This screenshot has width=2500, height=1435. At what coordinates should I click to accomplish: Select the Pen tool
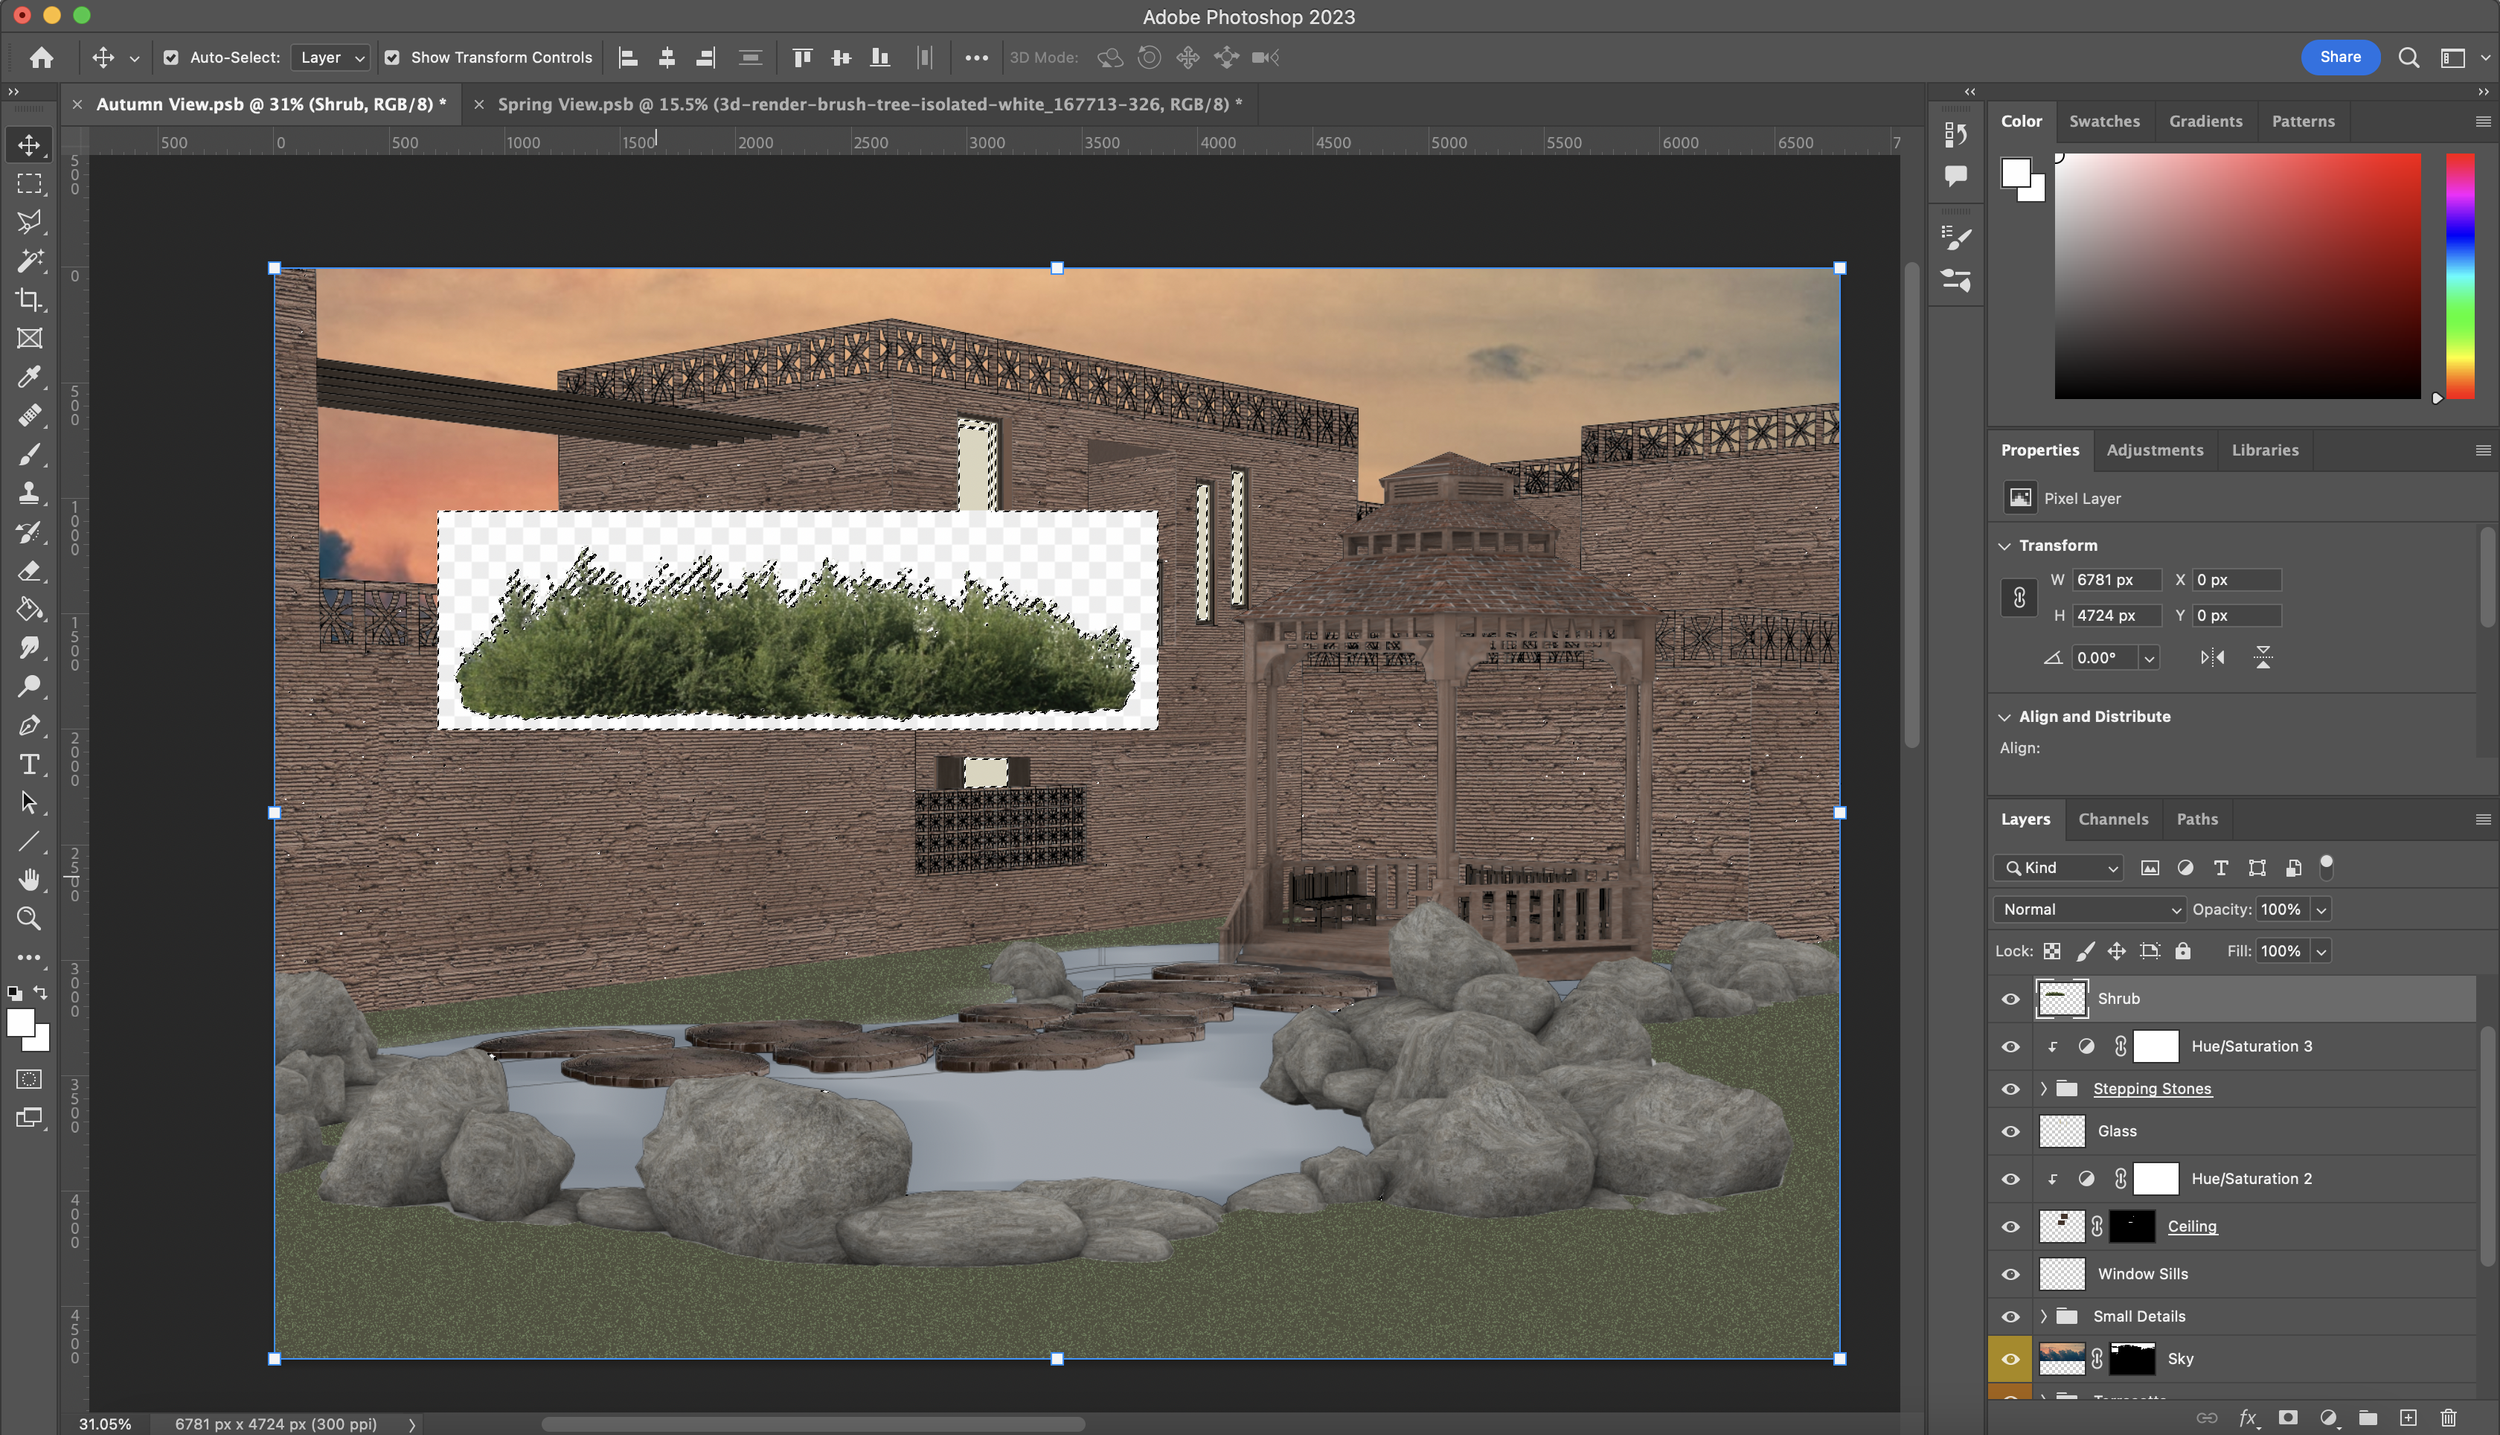29,726
